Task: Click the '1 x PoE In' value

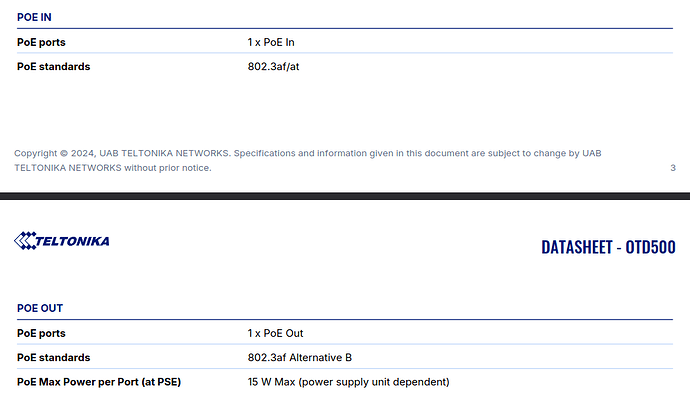Action: tap(271, 42)
